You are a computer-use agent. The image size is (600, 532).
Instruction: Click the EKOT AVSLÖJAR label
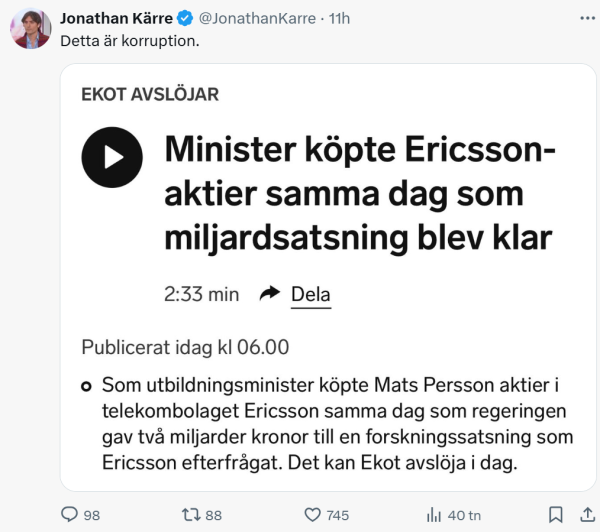[x=150, y=95]
